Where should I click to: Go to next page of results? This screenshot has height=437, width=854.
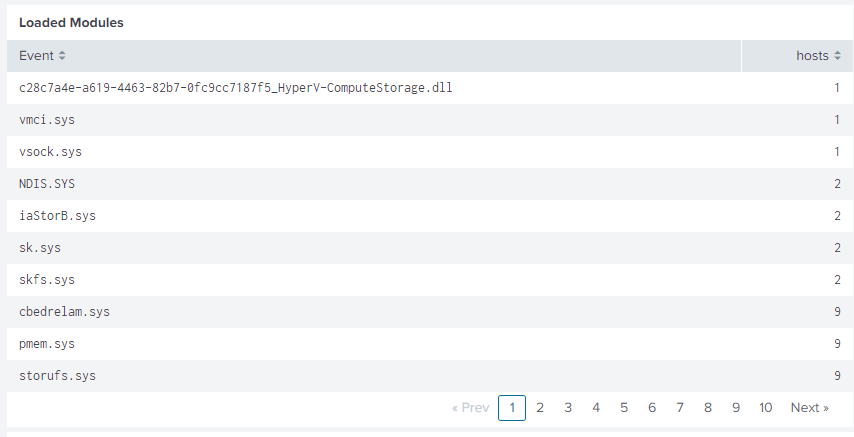click(x=809, y=408)
